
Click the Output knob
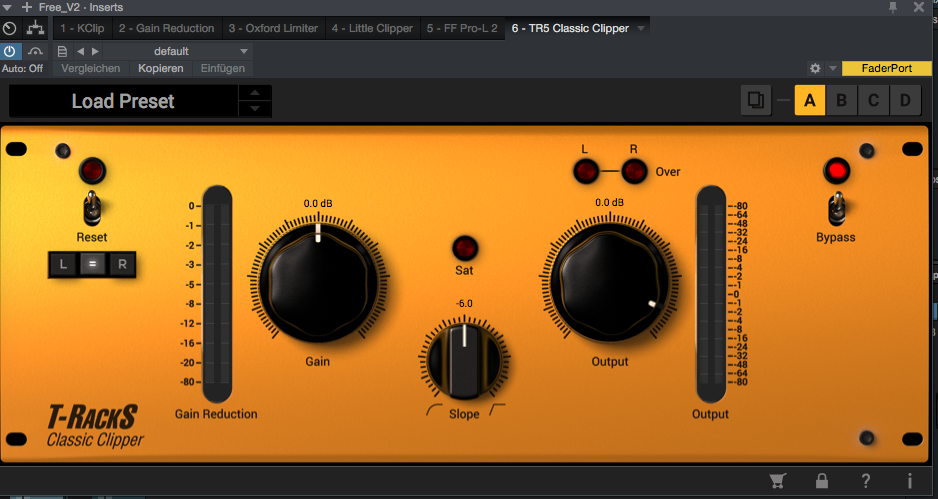[x=610, y=282]
